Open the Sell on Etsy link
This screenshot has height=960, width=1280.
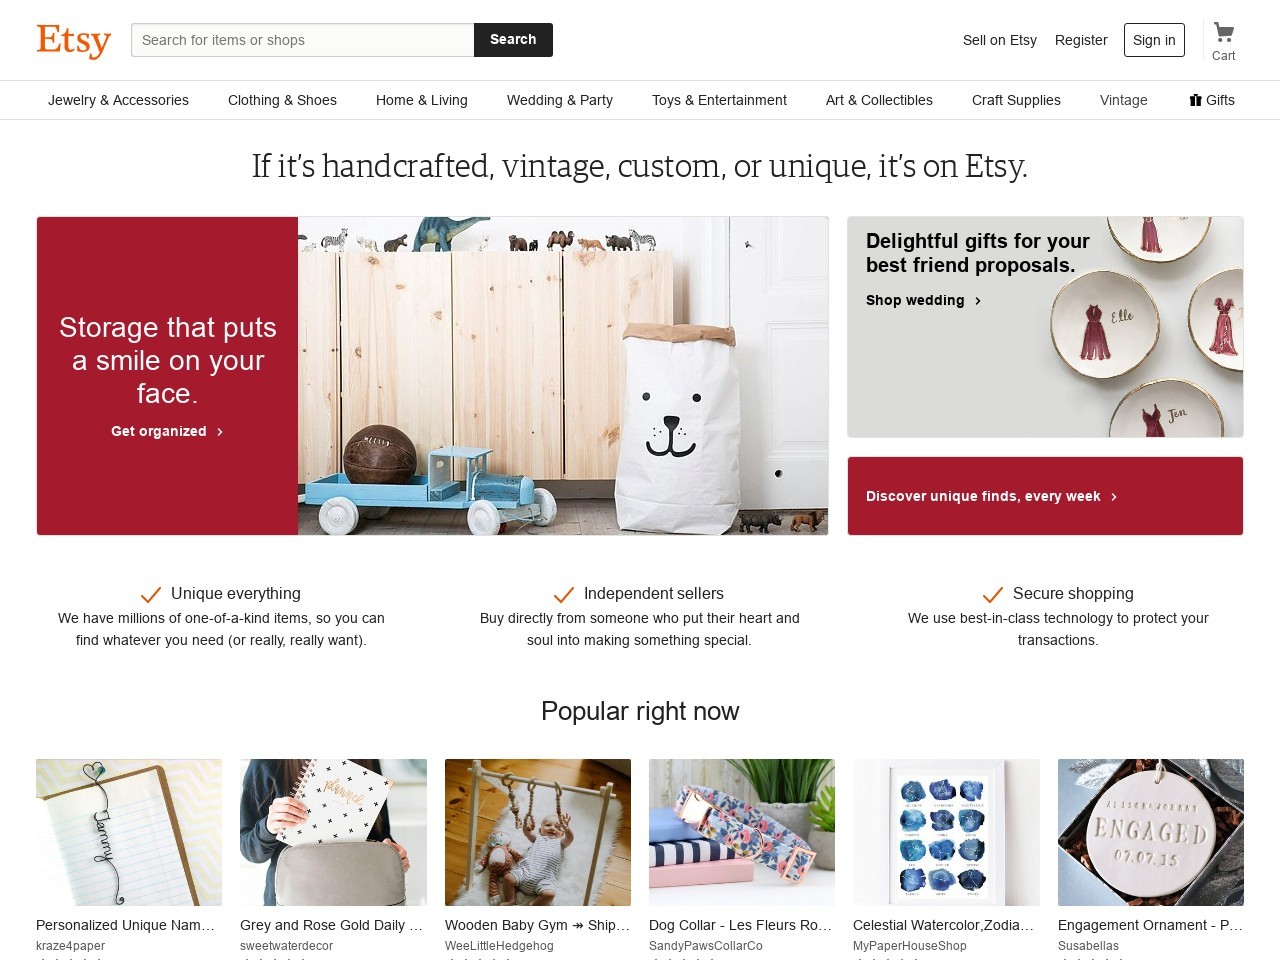click(x=1000, y=40)
